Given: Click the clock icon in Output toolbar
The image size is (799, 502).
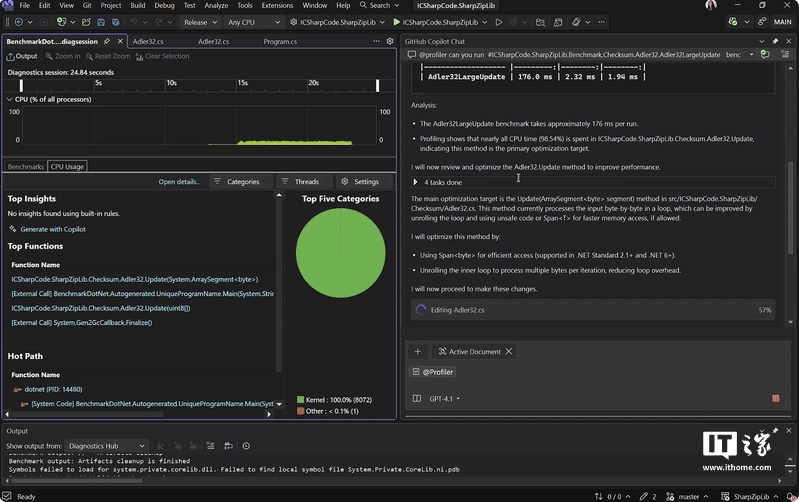Looking at the screenshot, I should coord(246,446).
